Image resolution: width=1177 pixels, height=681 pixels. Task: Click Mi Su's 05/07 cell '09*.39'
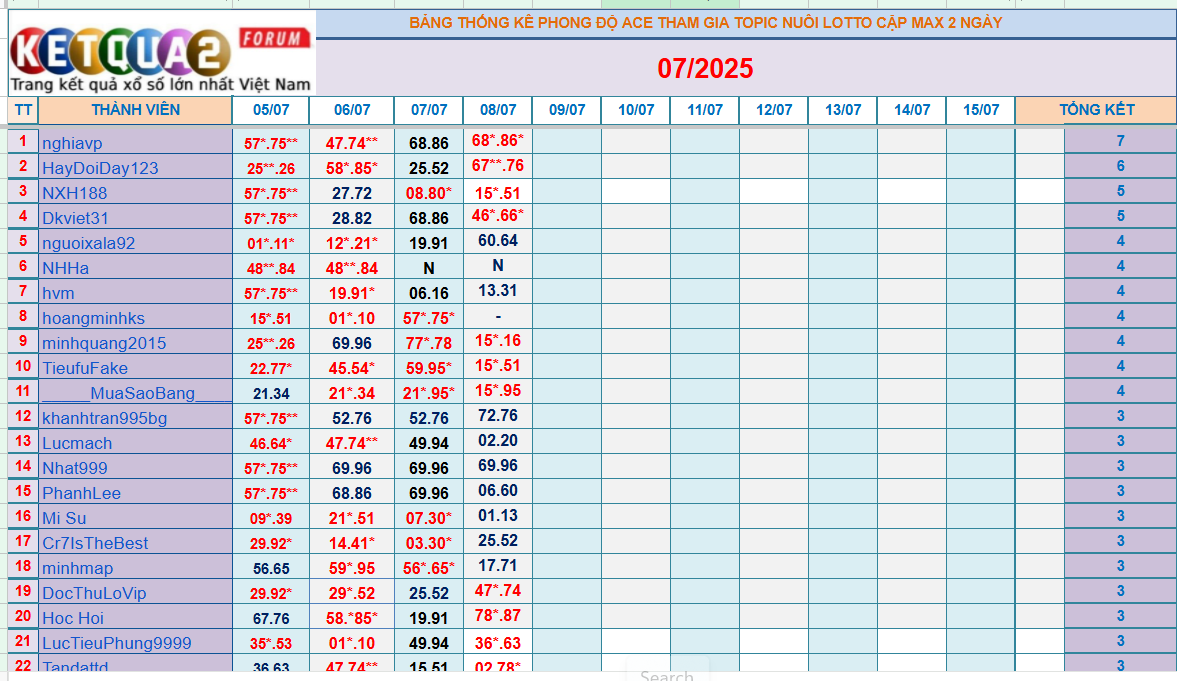click(x=271, y=518)
